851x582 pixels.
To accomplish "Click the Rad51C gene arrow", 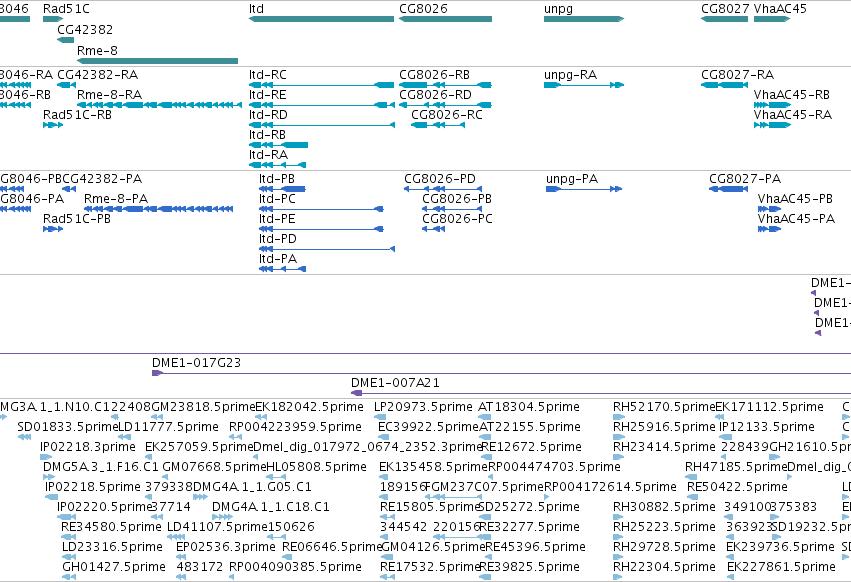I will (53, 19).
